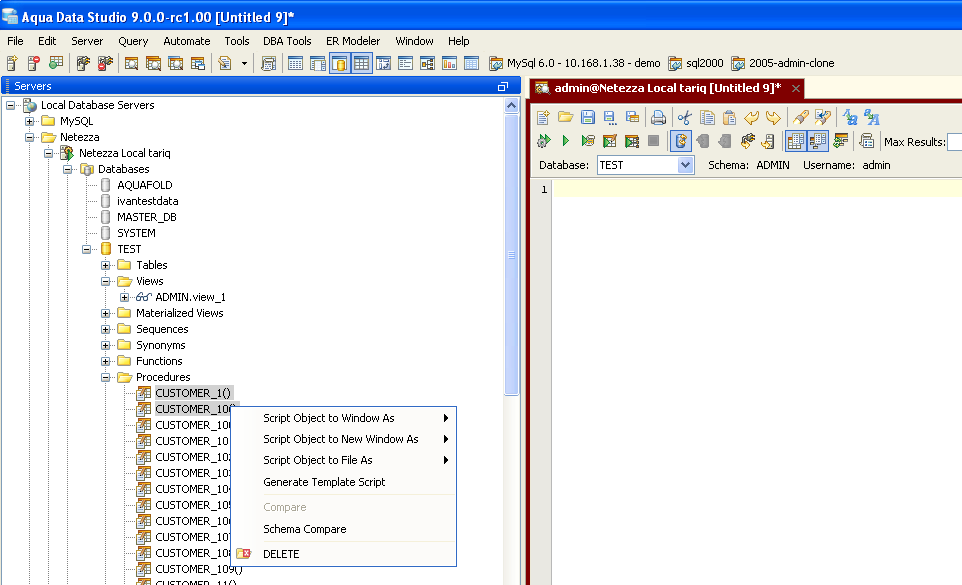Image resolution: width=962 pixels, height=585 pixels.
Task: Expand the ADMIN.view_1 node
Action: (125, 297)
